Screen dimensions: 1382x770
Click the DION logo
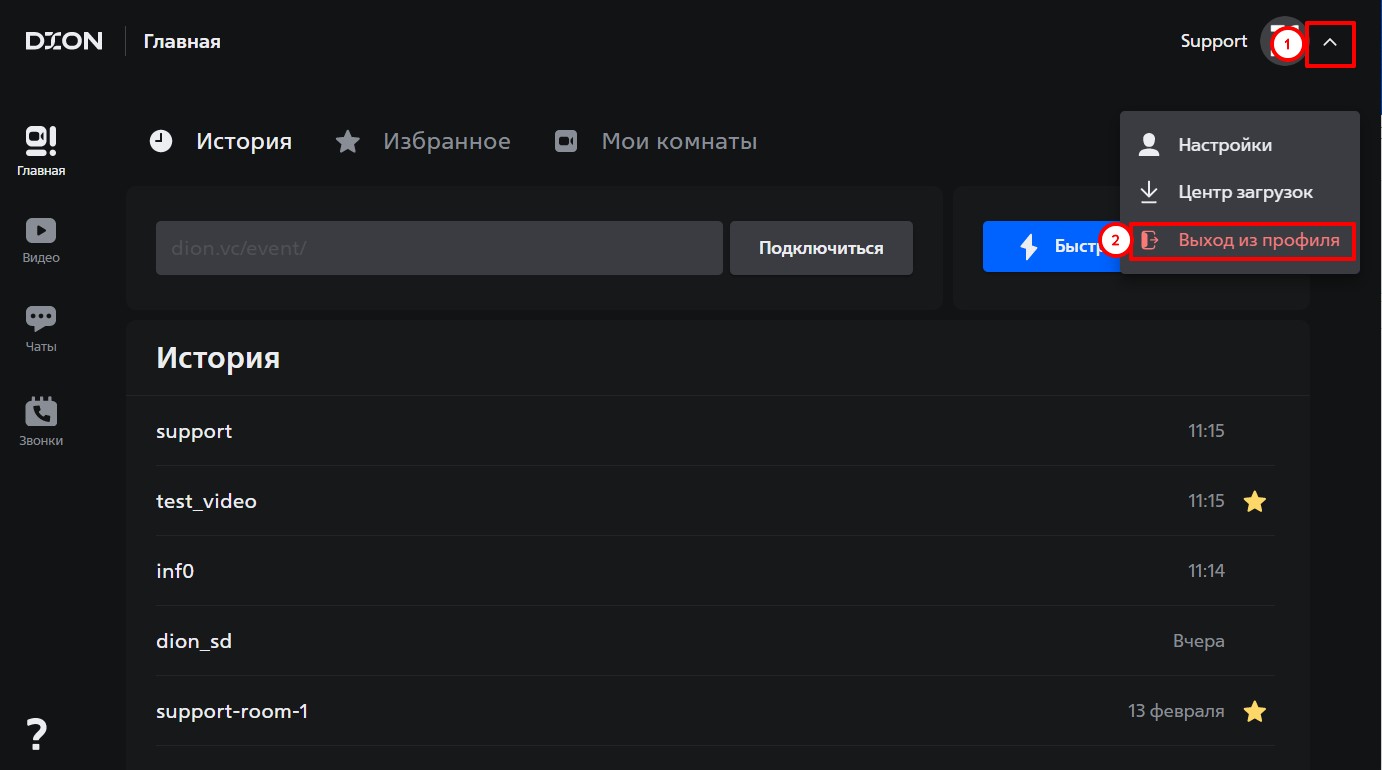coord(64,41)
